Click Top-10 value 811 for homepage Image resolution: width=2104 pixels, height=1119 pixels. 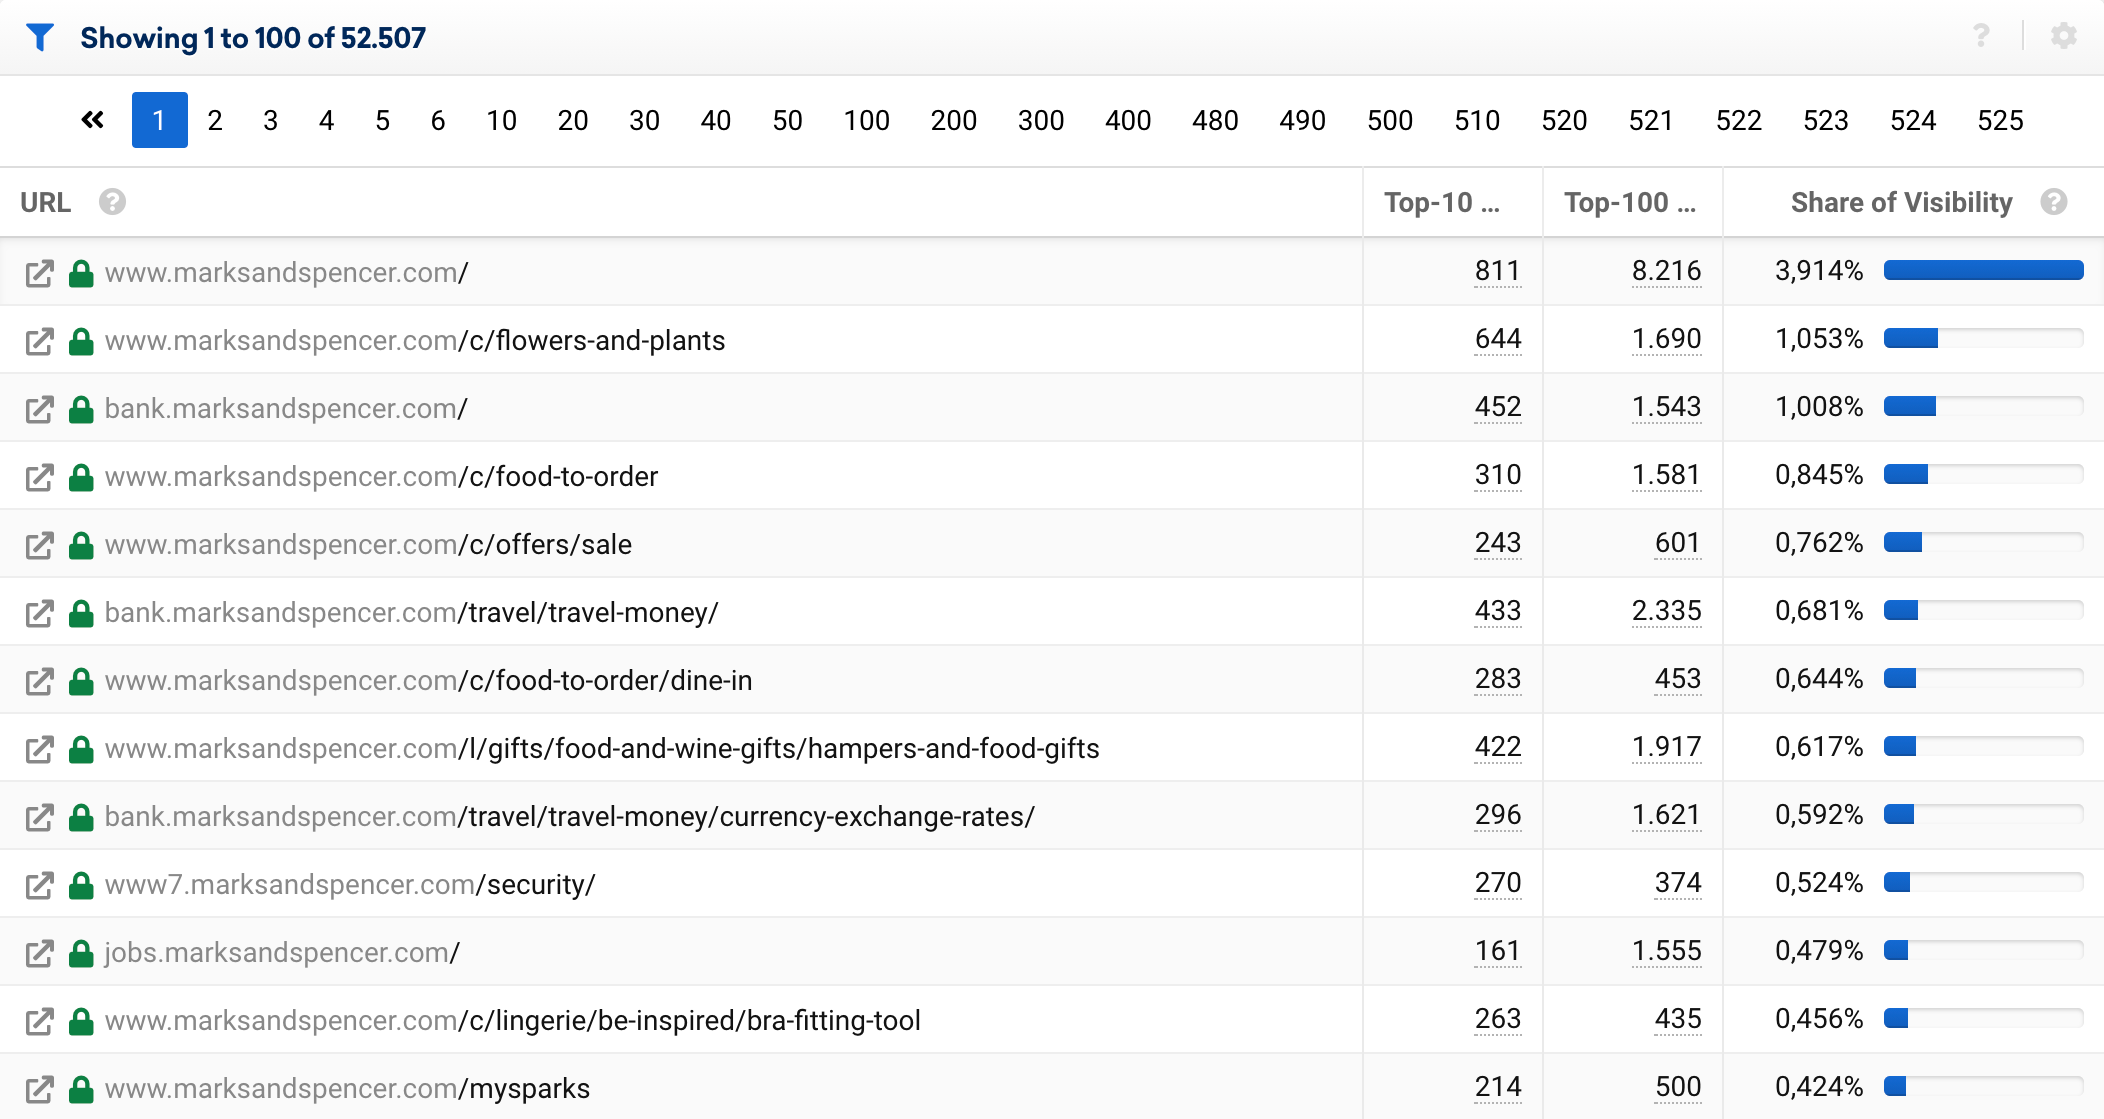[x=1497, y=271]
